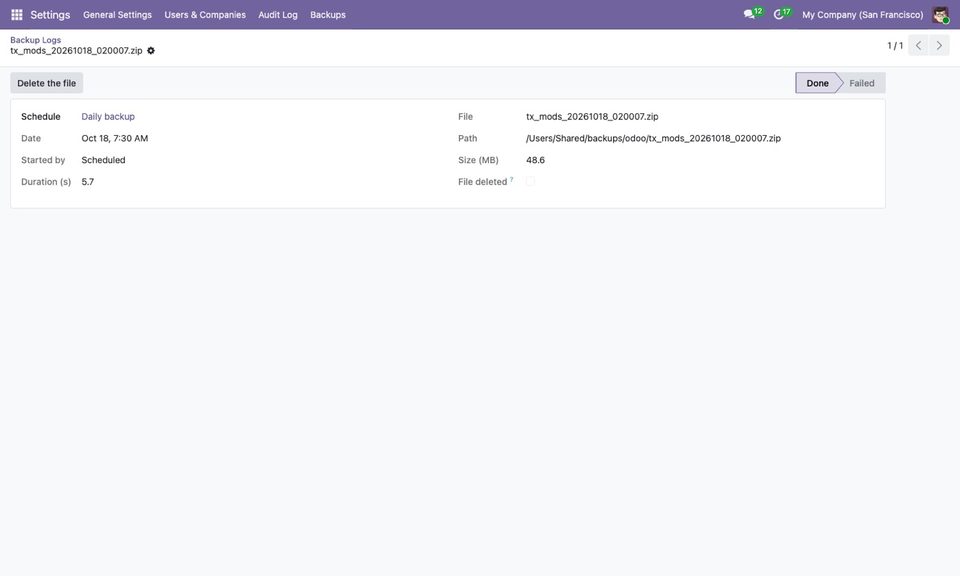
Task: Open the apps grid menu icon
Action: click(17, 14)
